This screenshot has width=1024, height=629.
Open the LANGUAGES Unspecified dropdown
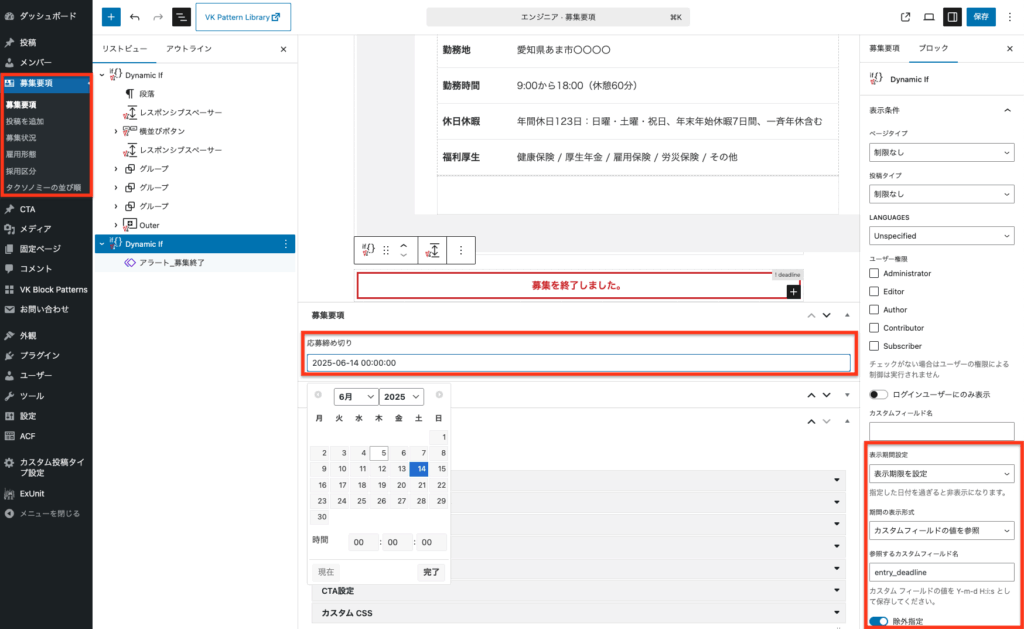[x=942, y=236]
